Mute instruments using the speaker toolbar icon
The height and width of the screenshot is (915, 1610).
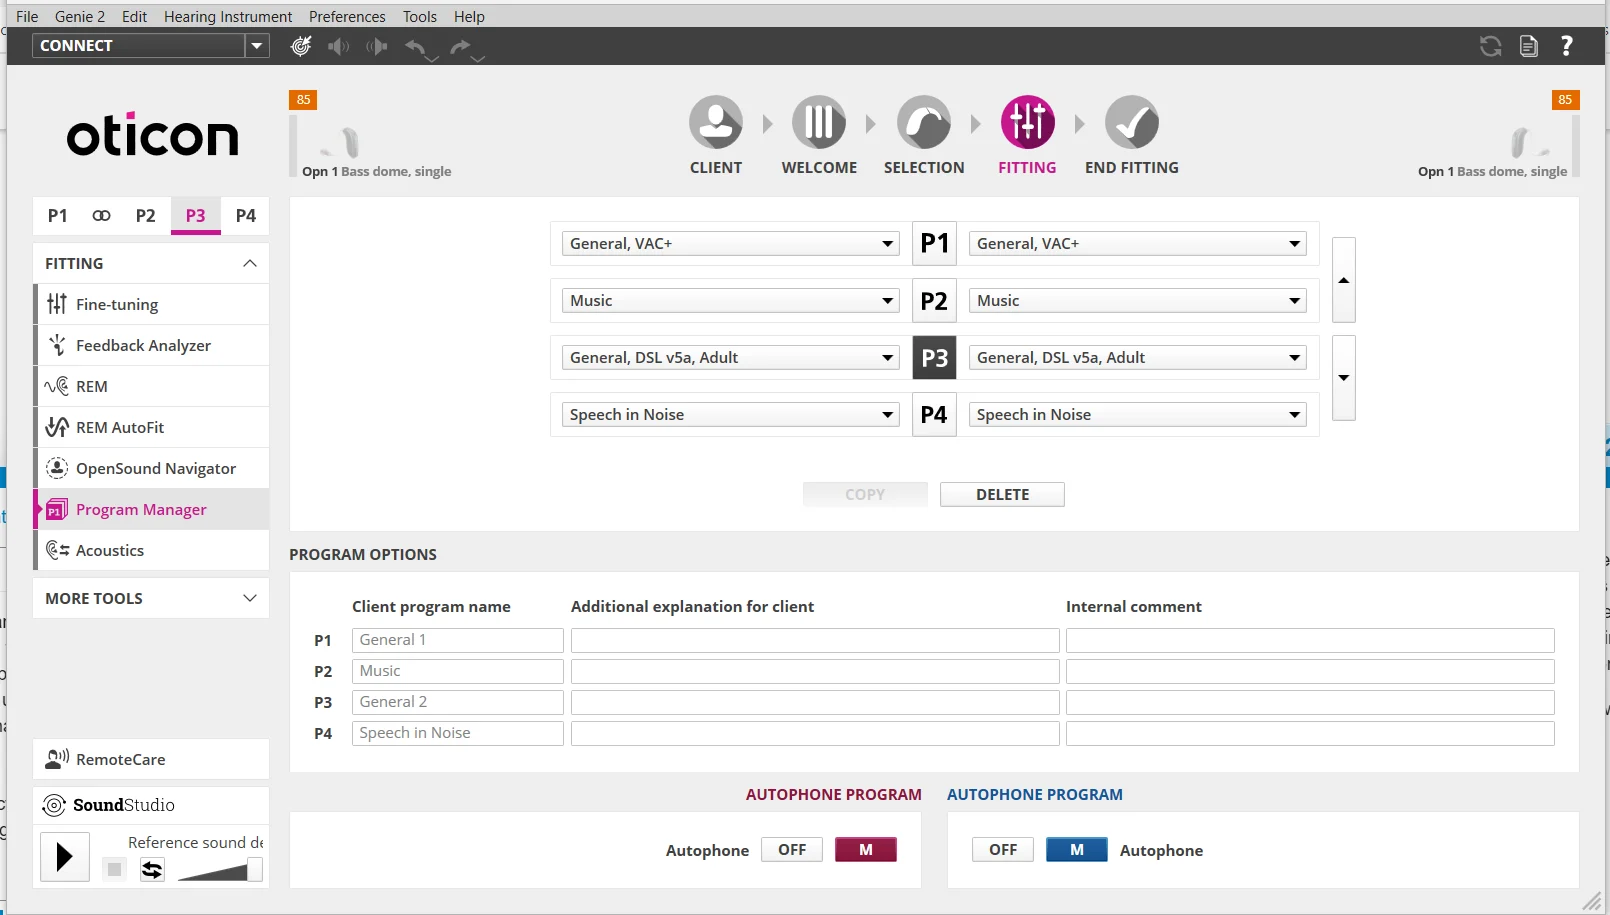coord(339,46)
